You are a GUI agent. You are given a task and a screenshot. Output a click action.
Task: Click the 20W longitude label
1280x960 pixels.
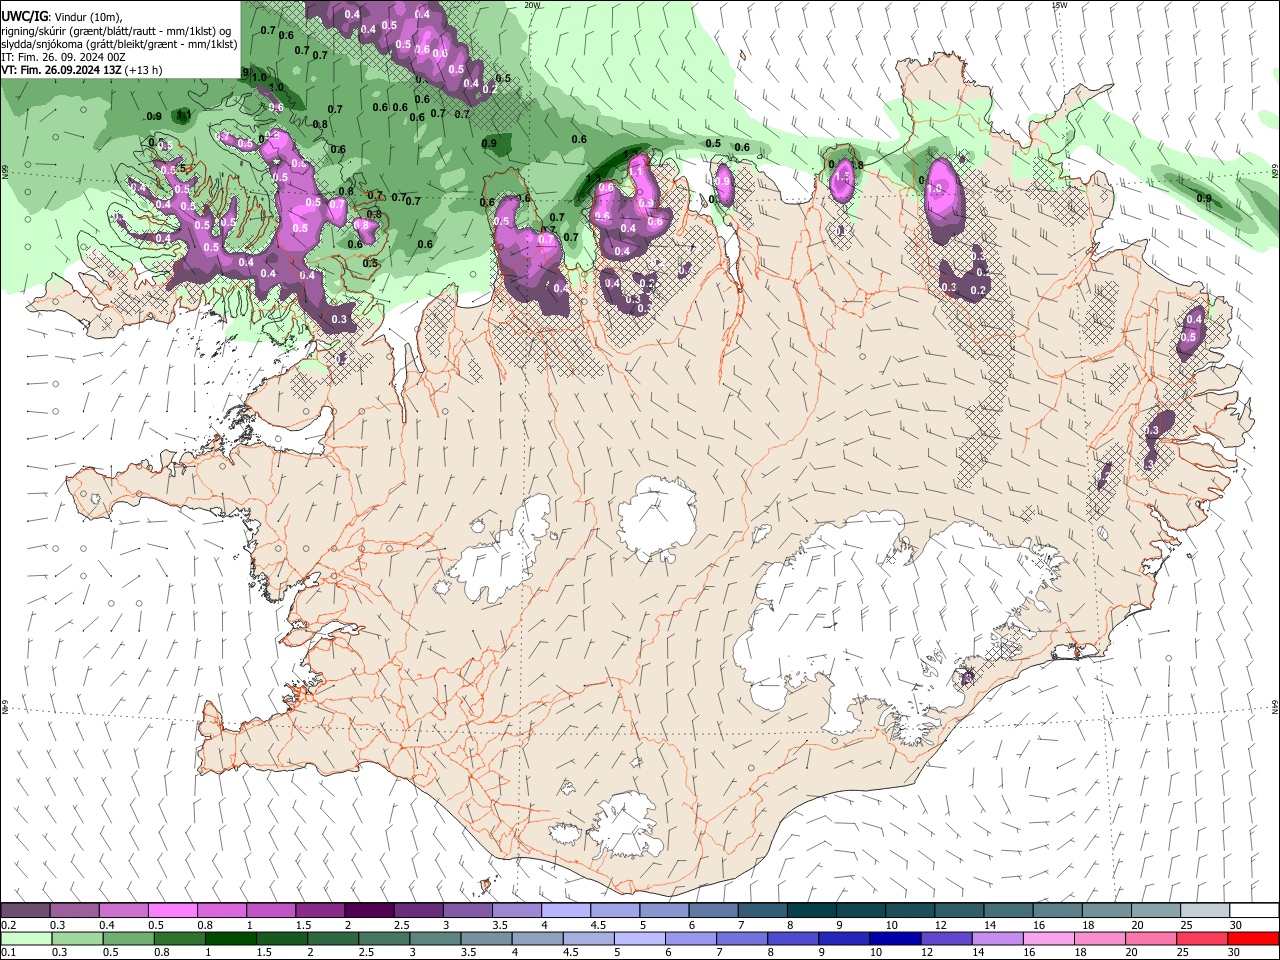point(532,5)
